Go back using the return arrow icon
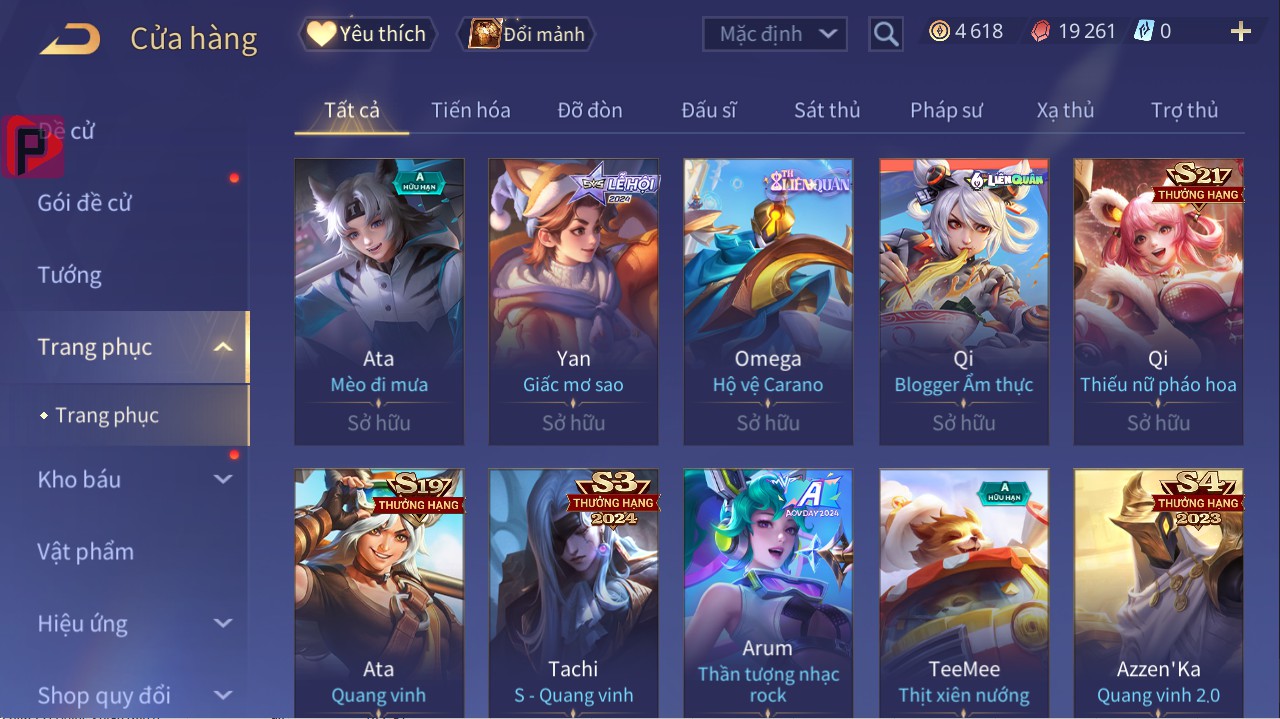Viewport: 1280px width, 719px height. click(x=70, y=39)
